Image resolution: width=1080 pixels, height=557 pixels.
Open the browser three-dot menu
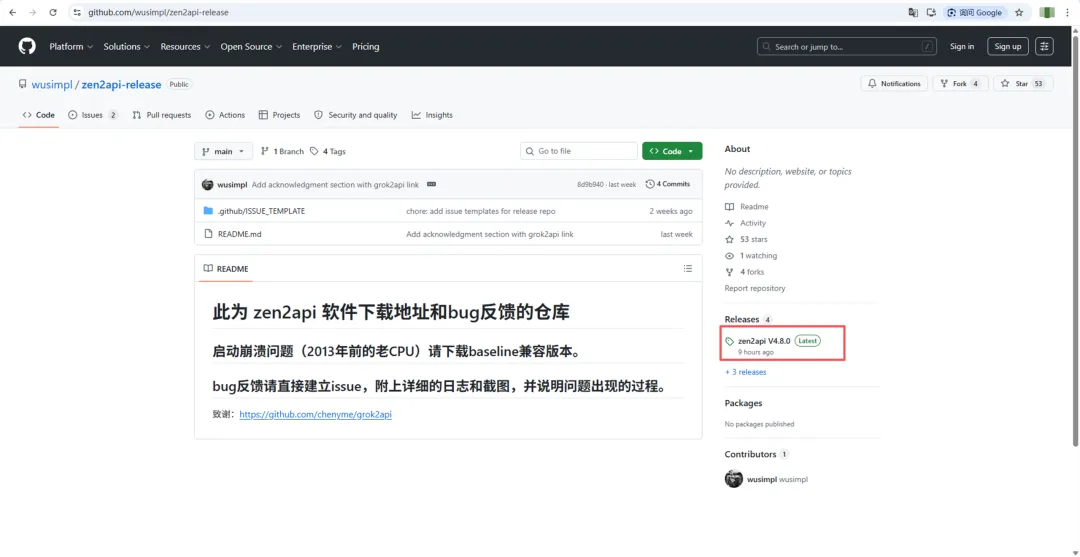1068,12
